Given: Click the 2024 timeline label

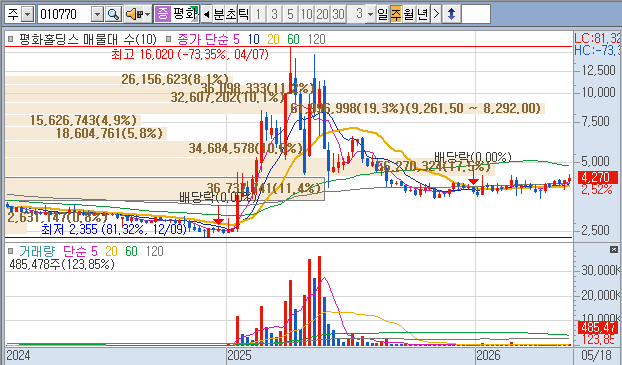Looking at the screenshot, I should [x=18, y=355].
